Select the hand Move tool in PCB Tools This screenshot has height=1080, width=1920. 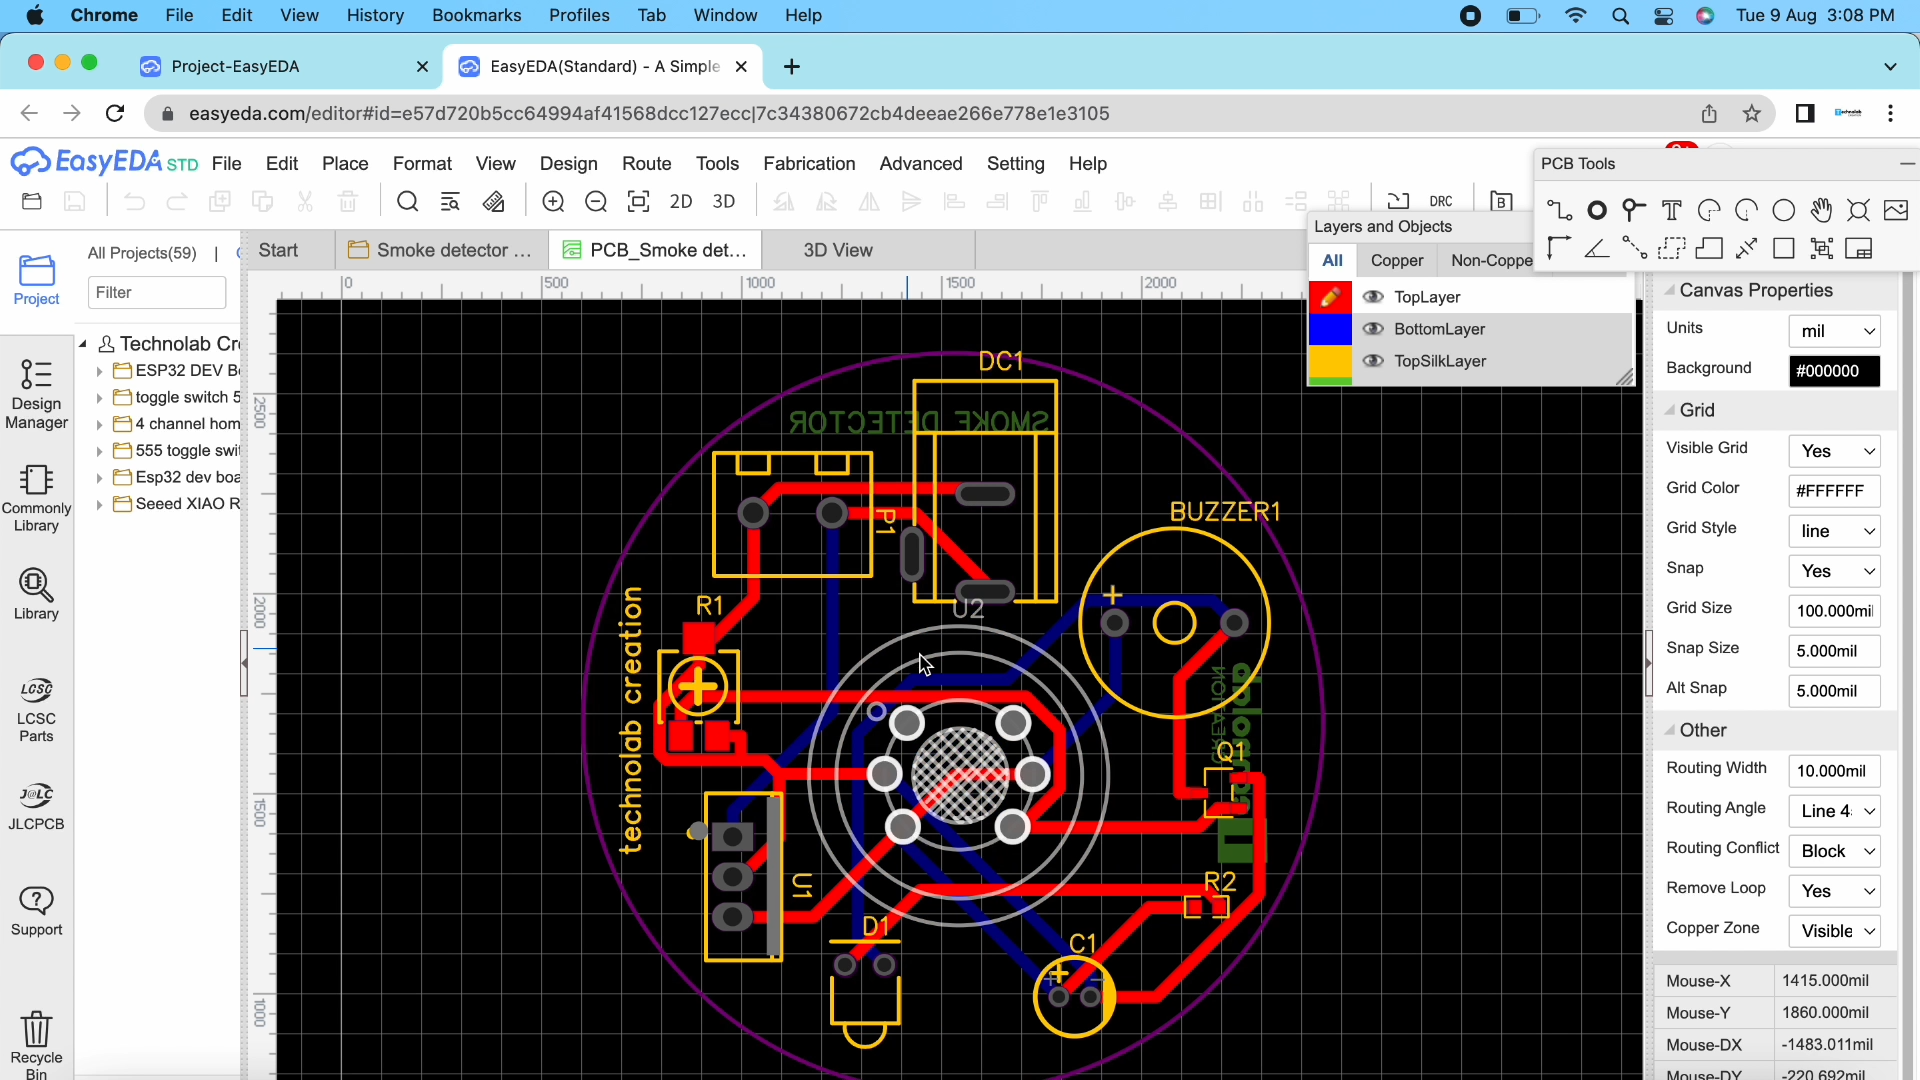click(x=1821, y=210)
